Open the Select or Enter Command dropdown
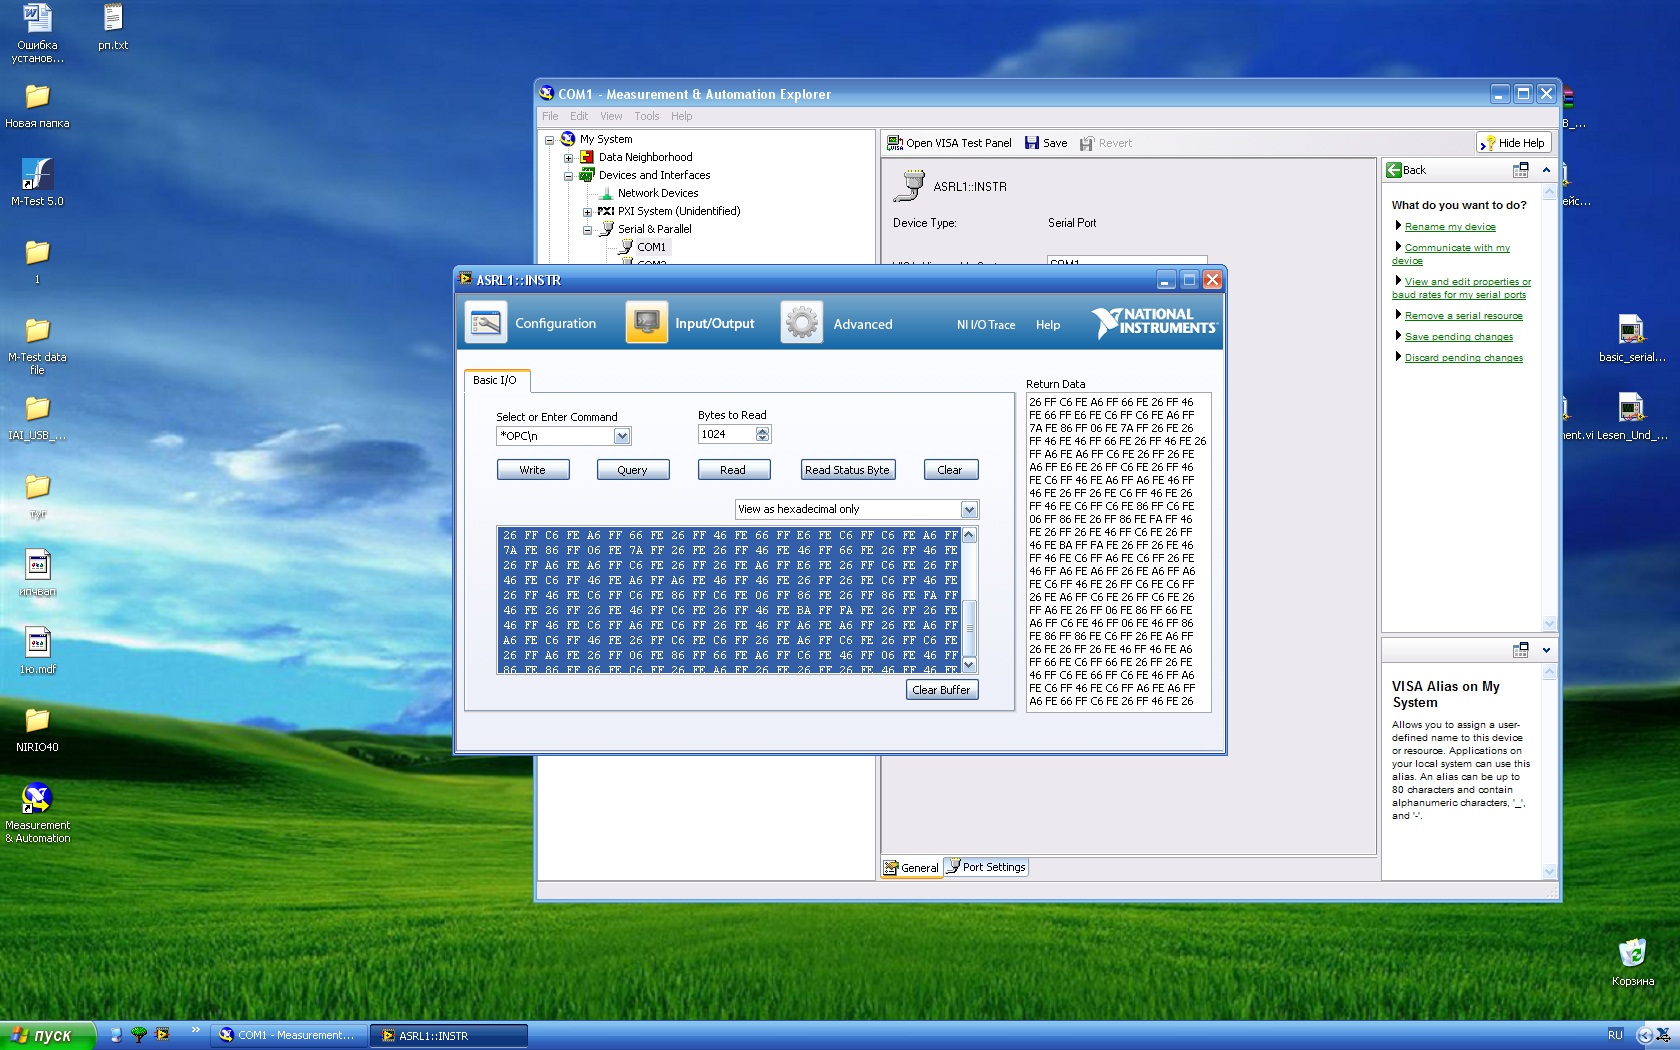This screenshot has width=1680, height=1050. 622,436
